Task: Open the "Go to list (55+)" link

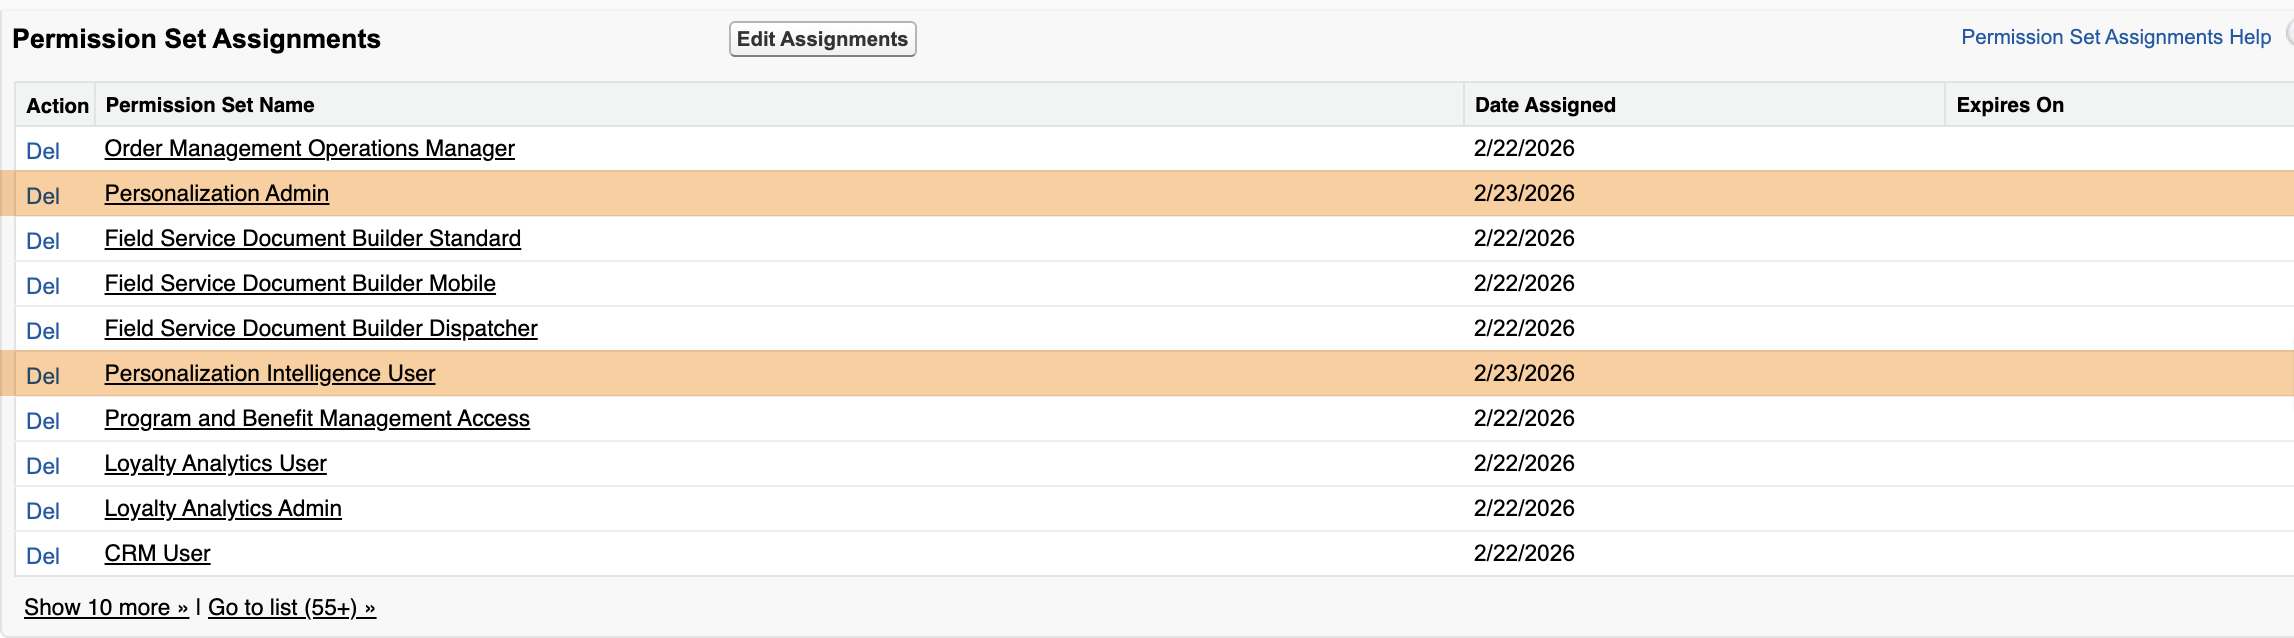Action: click(x=291, y=606)
